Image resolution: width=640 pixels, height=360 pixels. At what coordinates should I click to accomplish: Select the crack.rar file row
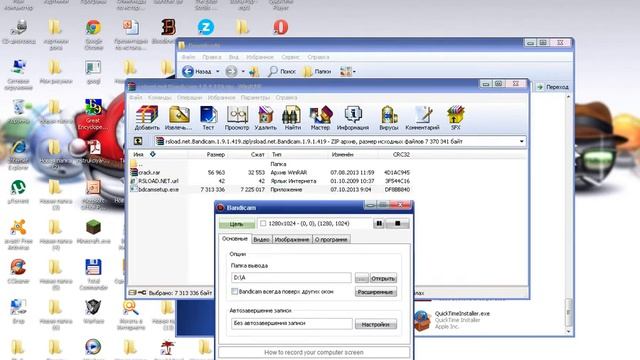[270, 172]
